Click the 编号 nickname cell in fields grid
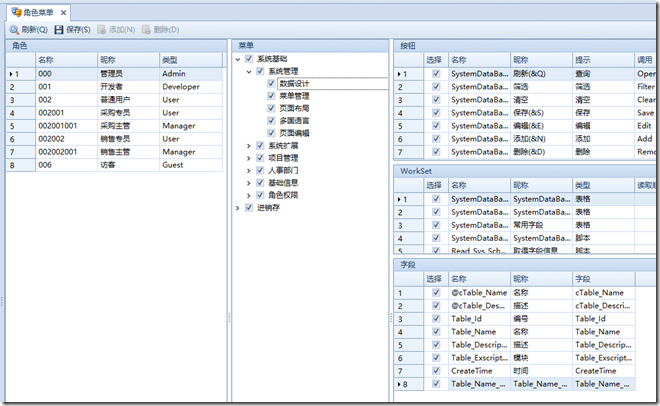The height and width of the screenshot is (406, 660). click(x=541, y=319)
